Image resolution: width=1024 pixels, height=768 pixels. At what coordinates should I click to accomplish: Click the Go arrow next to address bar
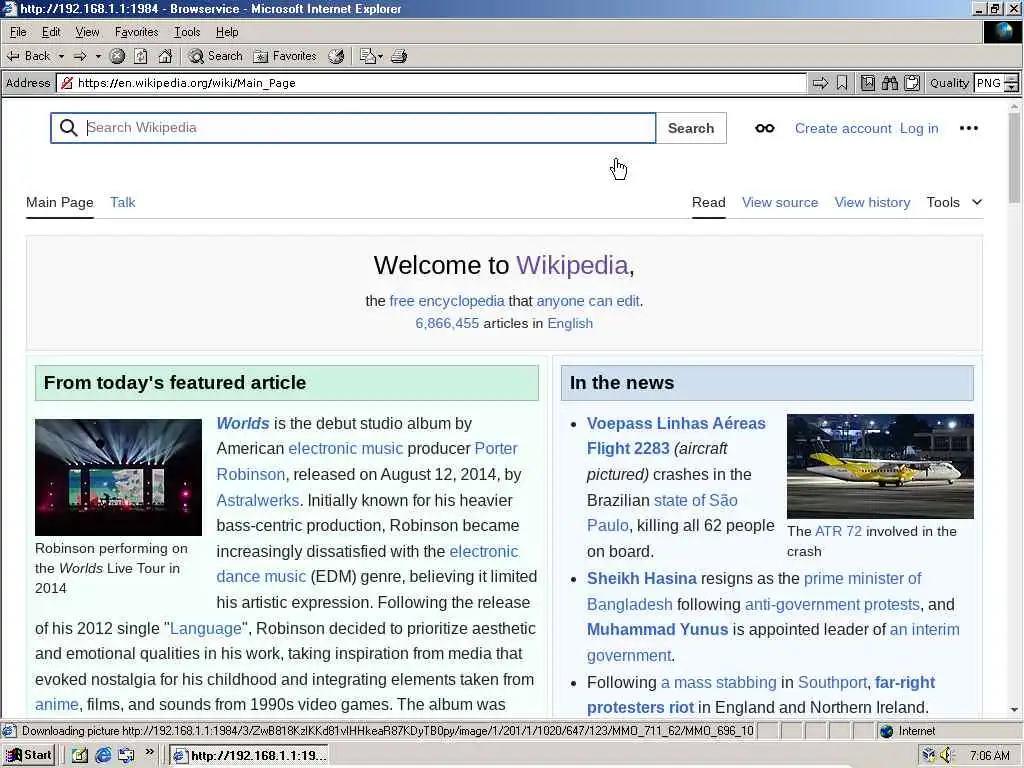point(820,83)
